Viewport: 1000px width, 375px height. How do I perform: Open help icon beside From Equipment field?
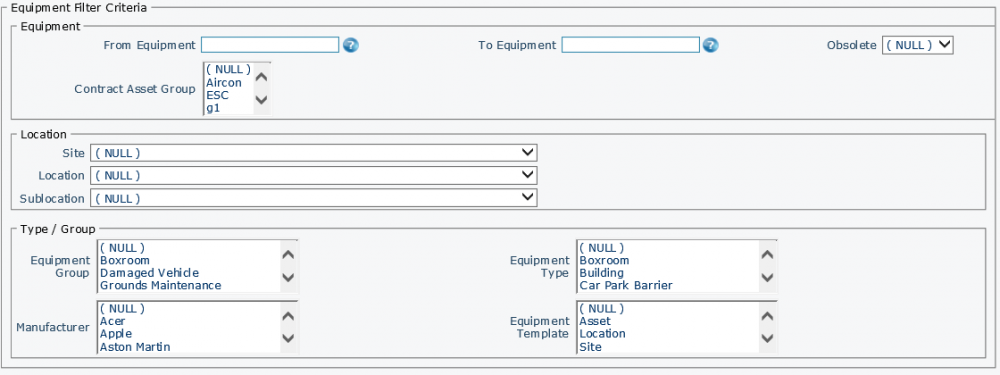pos(351,45)
